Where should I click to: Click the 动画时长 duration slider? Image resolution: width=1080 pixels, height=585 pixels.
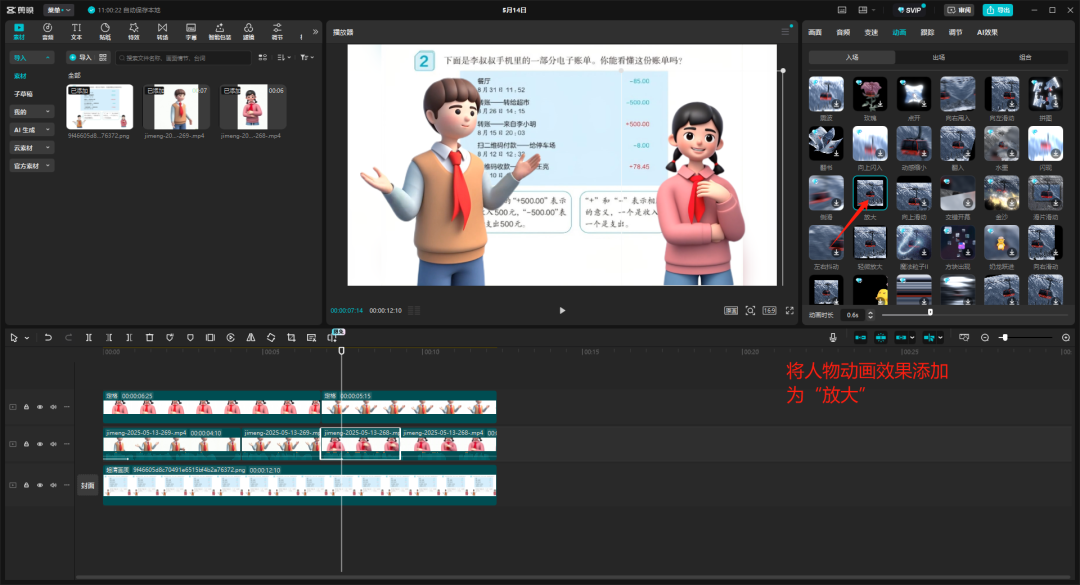[x=930, y=314]
